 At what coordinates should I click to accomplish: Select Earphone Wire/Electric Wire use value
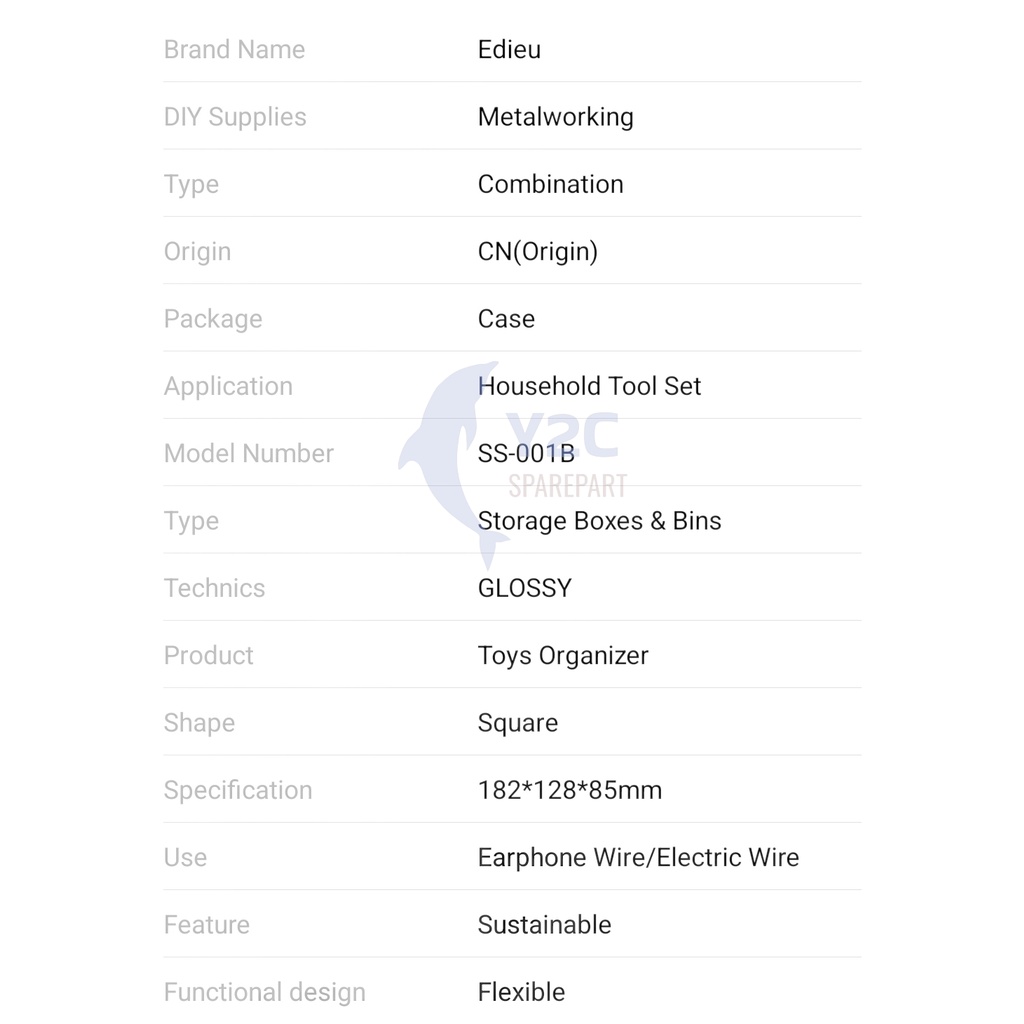pyautogui.click(x=639, y=857)
